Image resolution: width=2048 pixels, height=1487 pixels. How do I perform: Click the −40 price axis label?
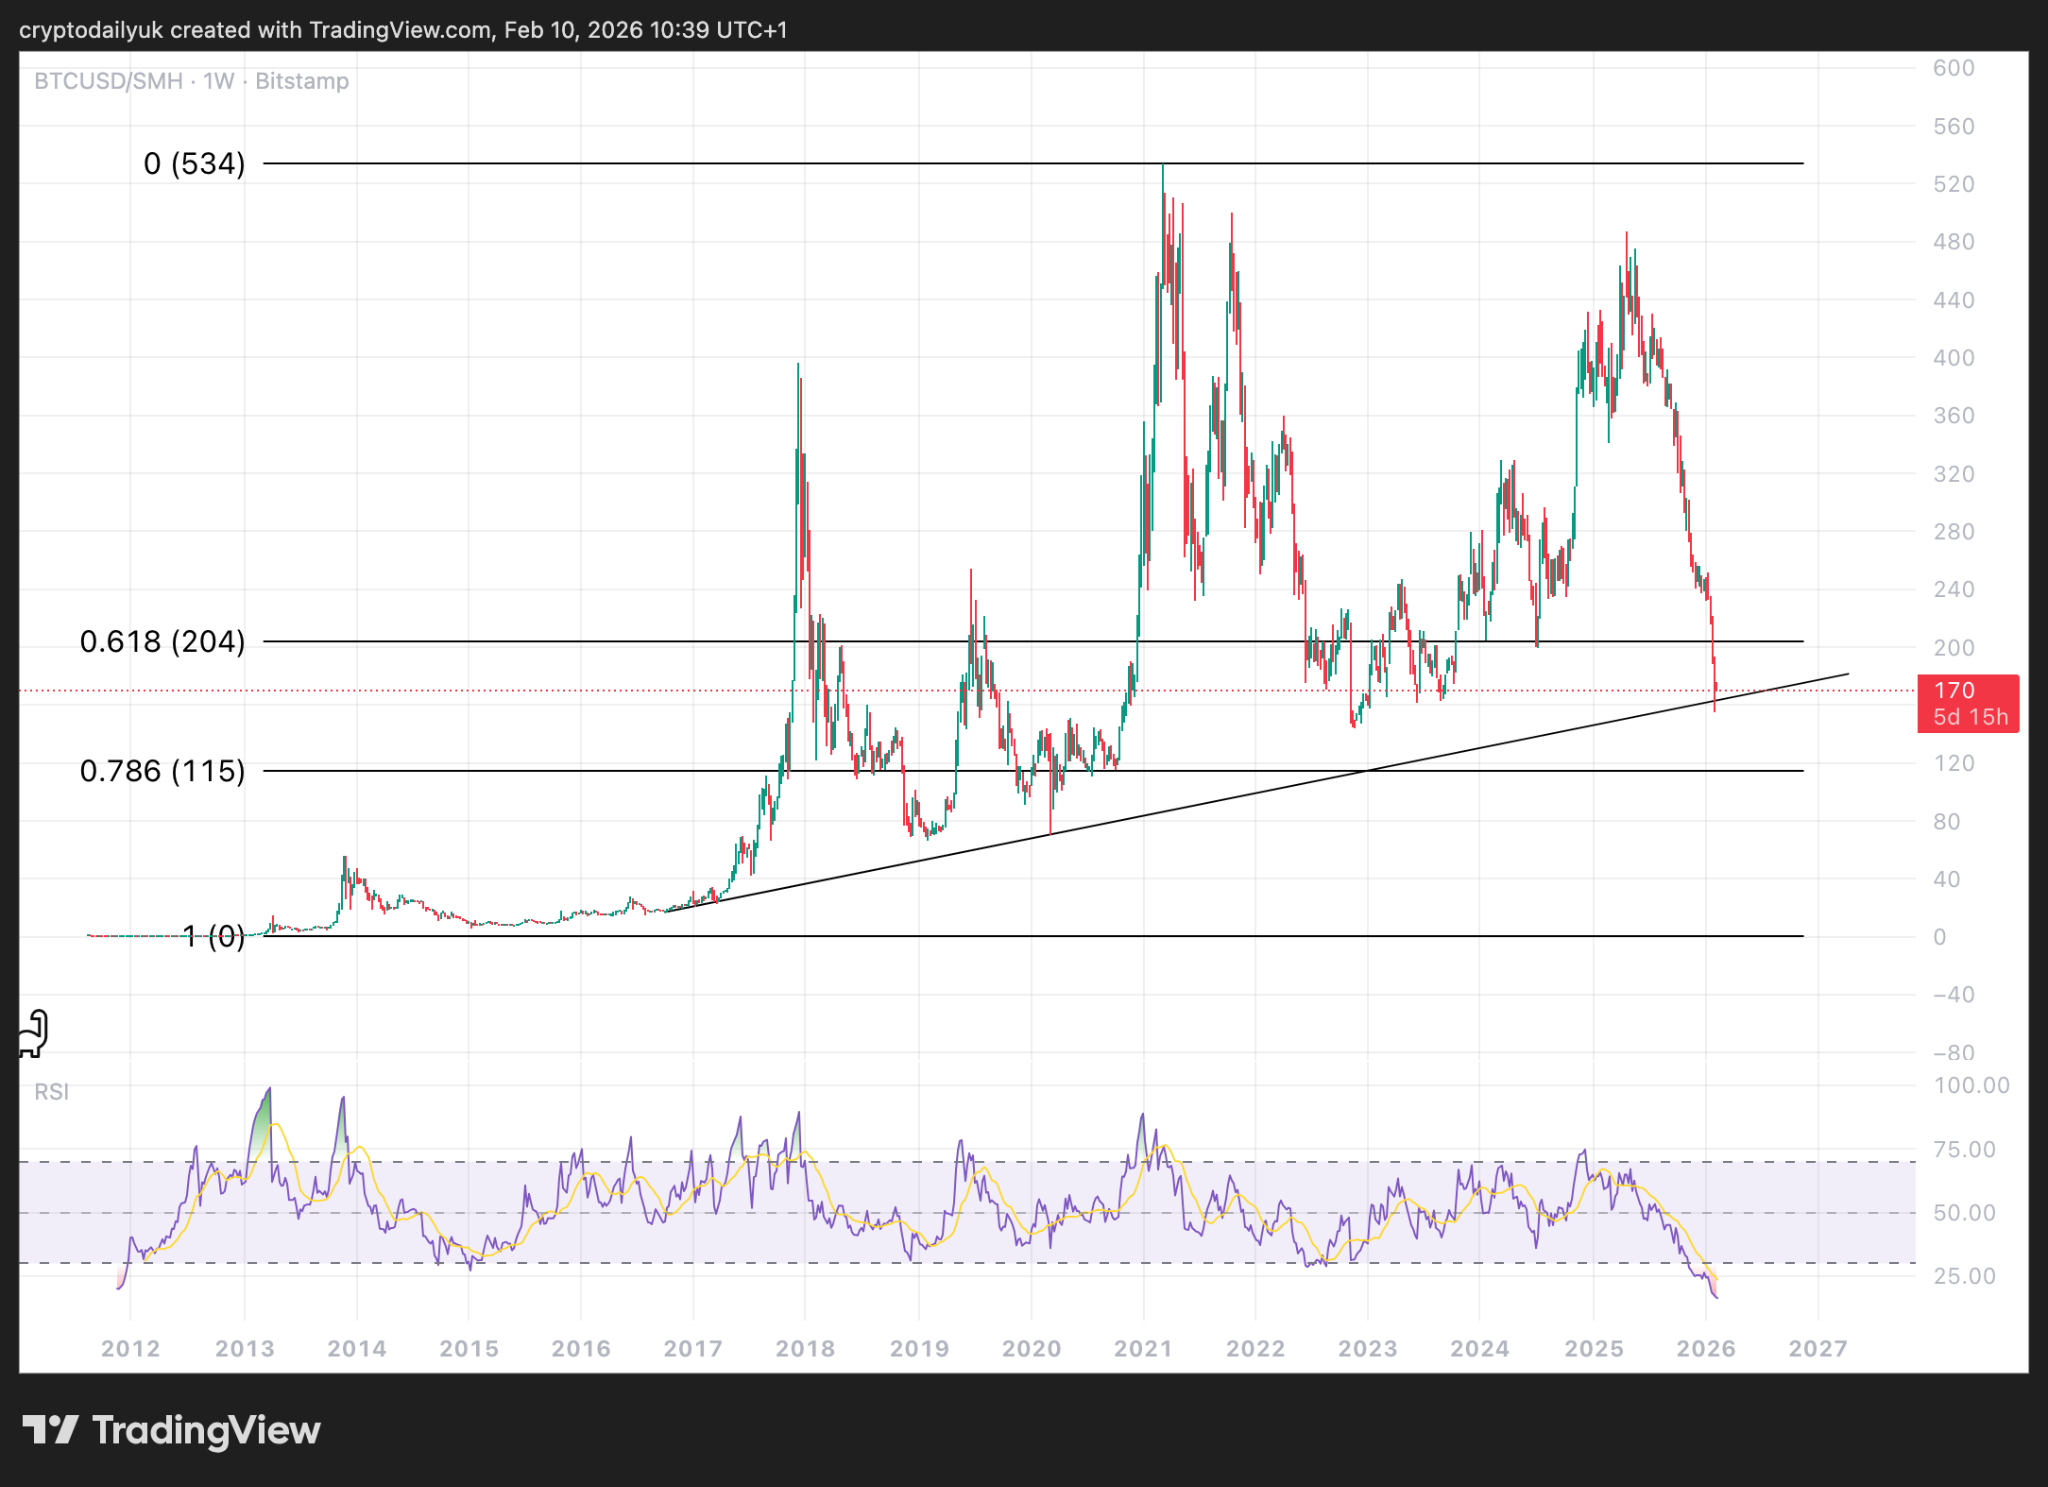(1954, 995)
